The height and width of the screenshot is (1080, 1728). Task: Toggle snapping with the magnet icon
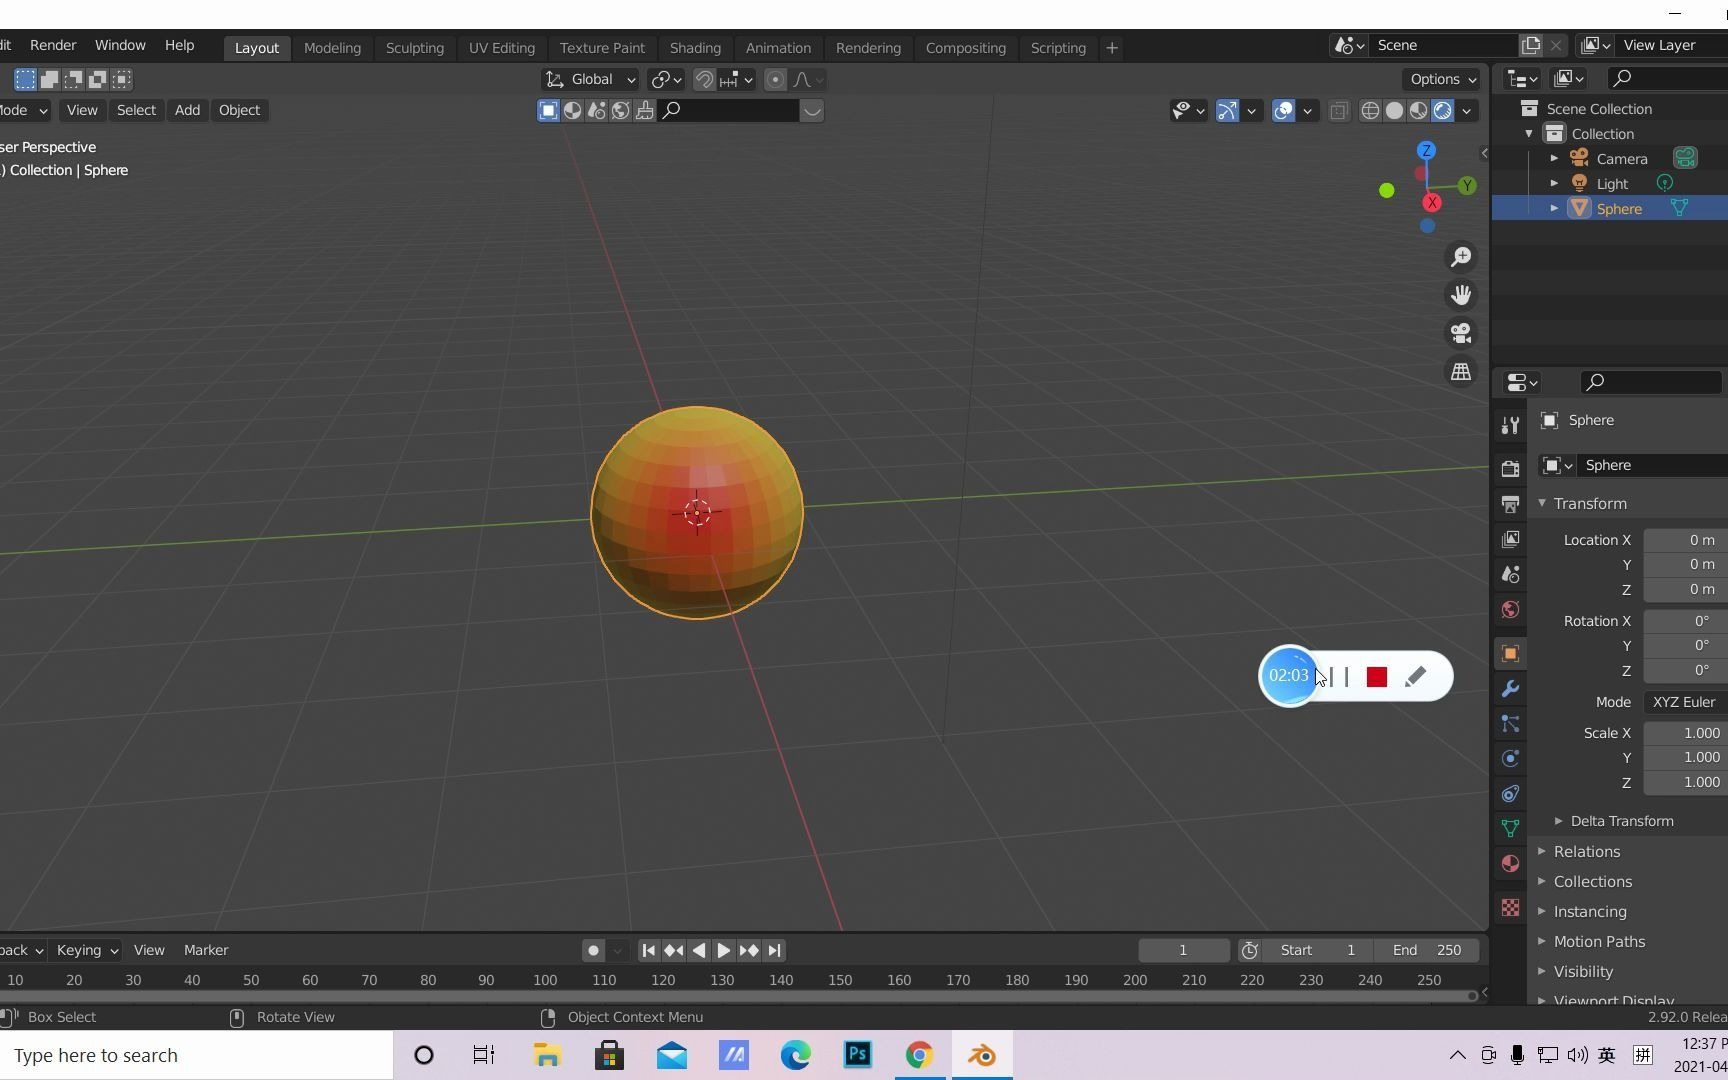(x=704, y=79)
